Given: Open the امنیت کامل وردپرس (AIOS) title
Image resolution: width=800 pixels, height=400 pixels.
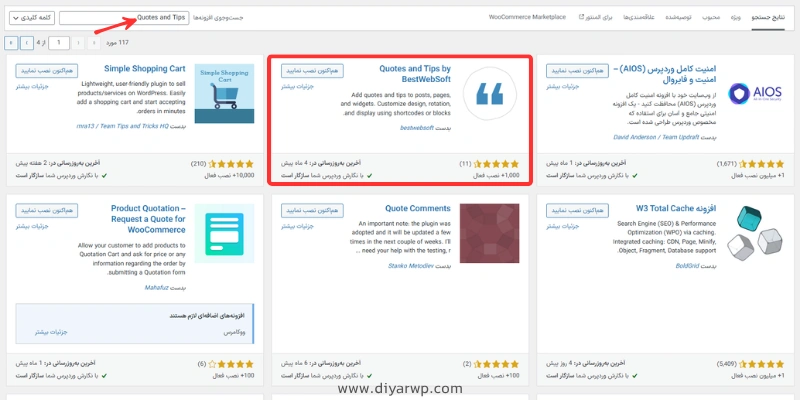Looking at the screenshot, I should click(665, 74).
